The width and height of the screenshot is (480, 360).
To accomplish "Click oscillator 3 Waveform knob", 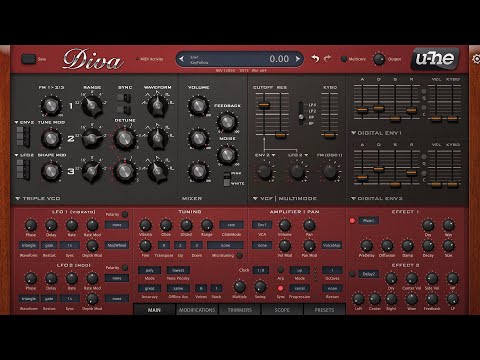I will pos(157,171).
